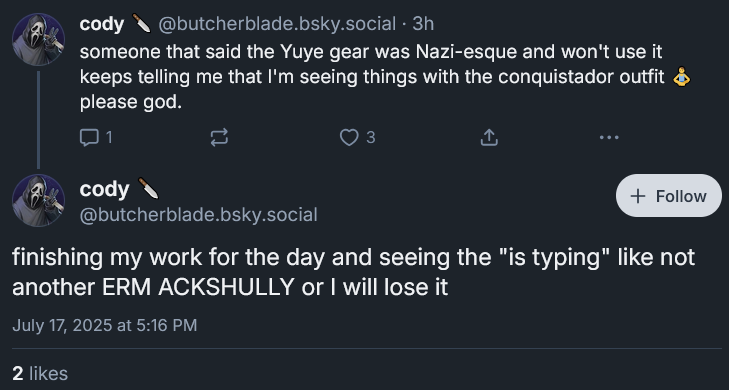
Task: Click the knife emoji beside main cody name
Action: click(x=148, y=188)
